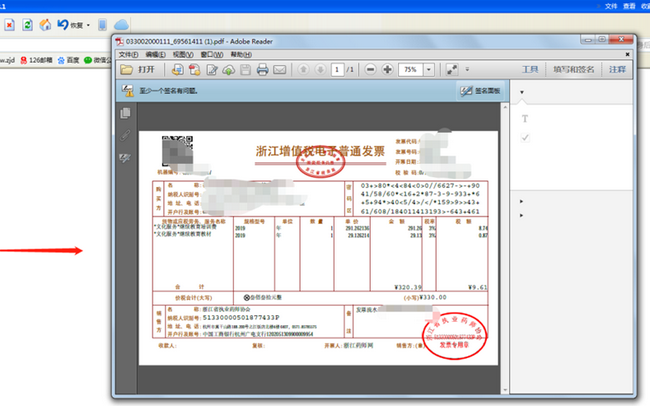This screenshot has width=650, height=406.
Task: Expand the second collapsed section in right pane
Action: [x=520, y=201]
